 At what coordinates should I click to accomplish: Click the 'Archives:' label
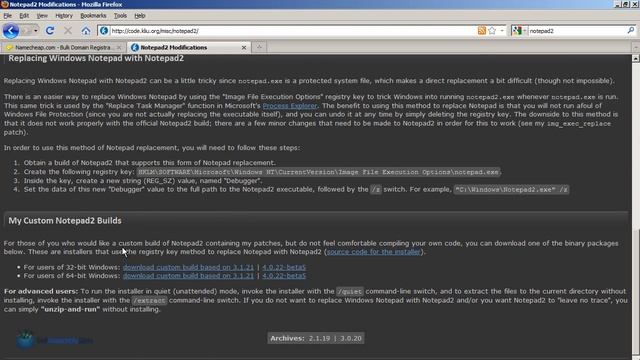click(x=287, y=338)
